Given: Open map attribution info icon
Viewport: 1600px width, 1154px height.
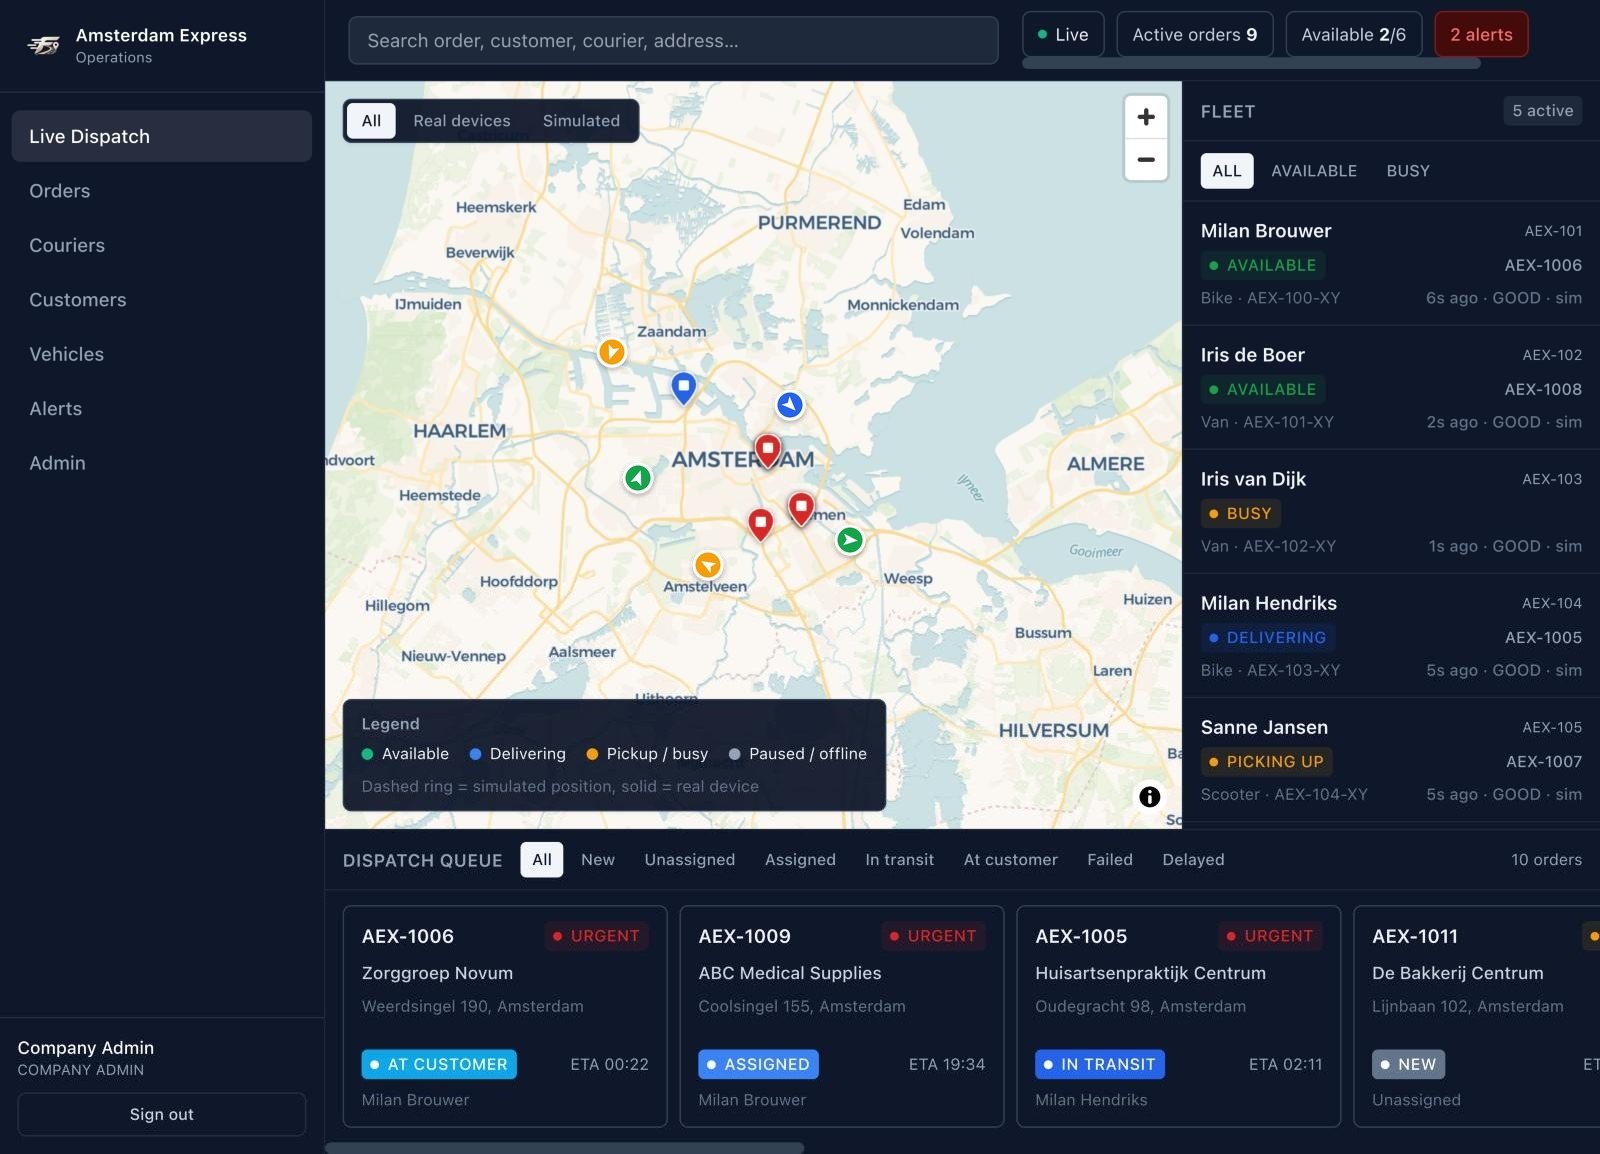Looking at the screenshot, I should tap(1150, 796).
